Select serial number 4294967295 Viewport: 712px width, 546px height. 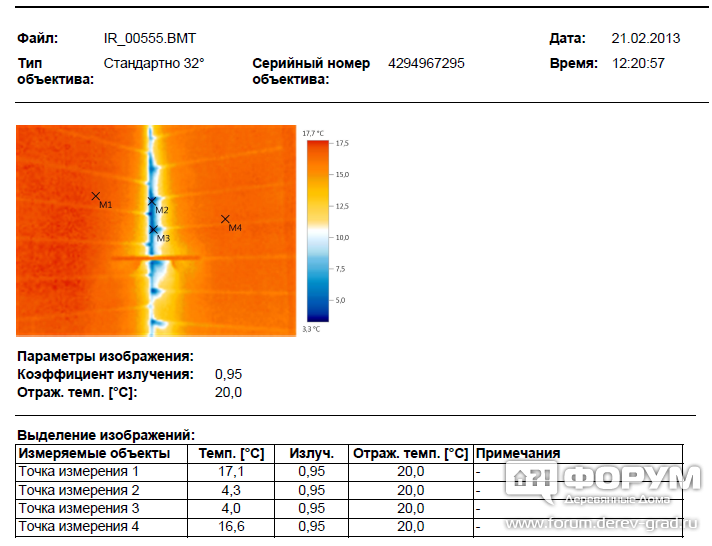pos(426,63)
